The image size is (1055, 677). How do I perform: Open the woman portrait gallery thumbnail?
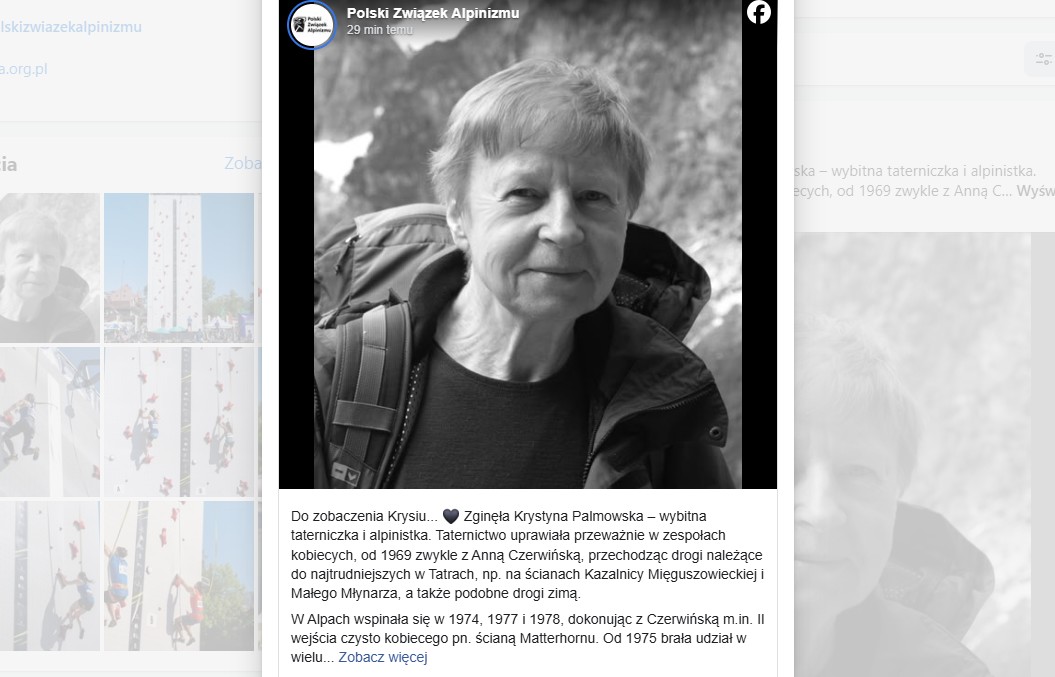50,268
